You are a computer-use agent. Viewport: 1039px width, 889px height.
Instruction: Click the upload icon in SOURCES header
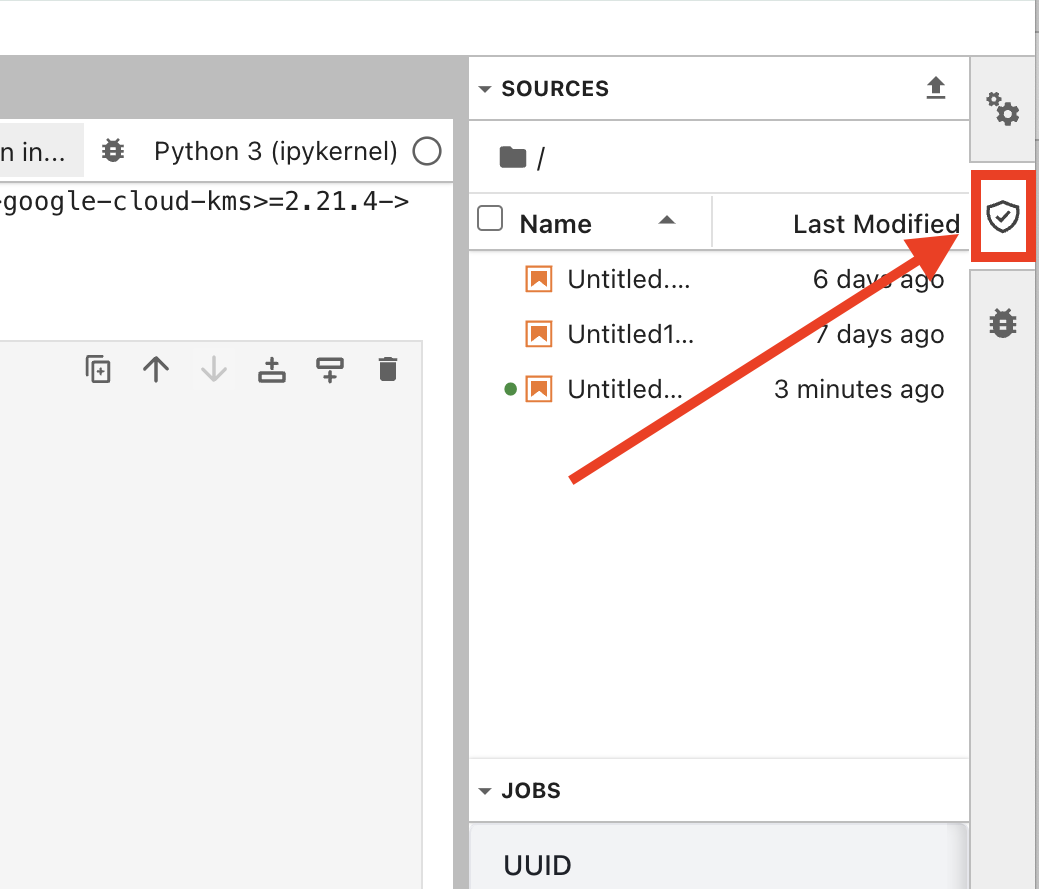[935, 88]
